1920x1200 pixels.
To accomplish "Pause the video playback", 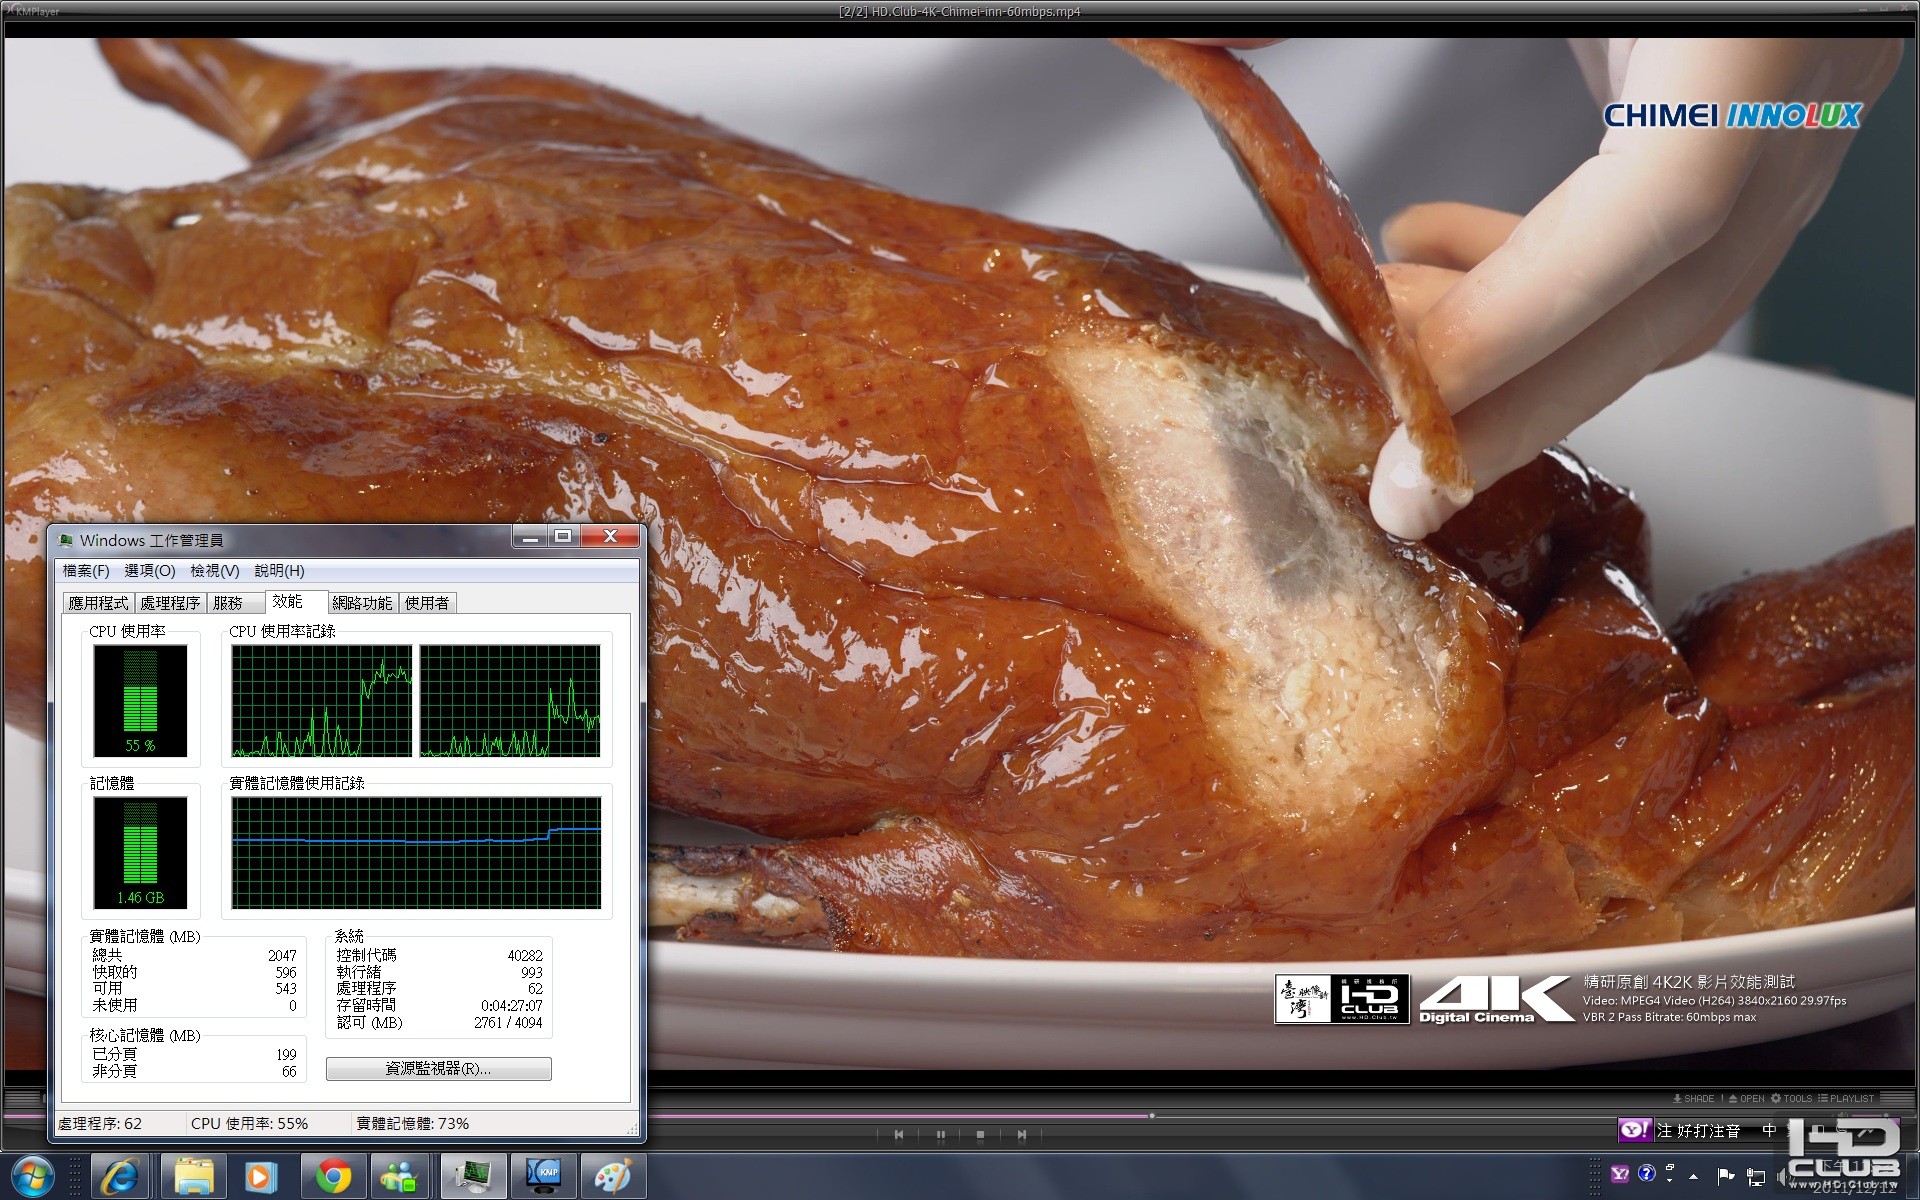I will pos(940,1135).
